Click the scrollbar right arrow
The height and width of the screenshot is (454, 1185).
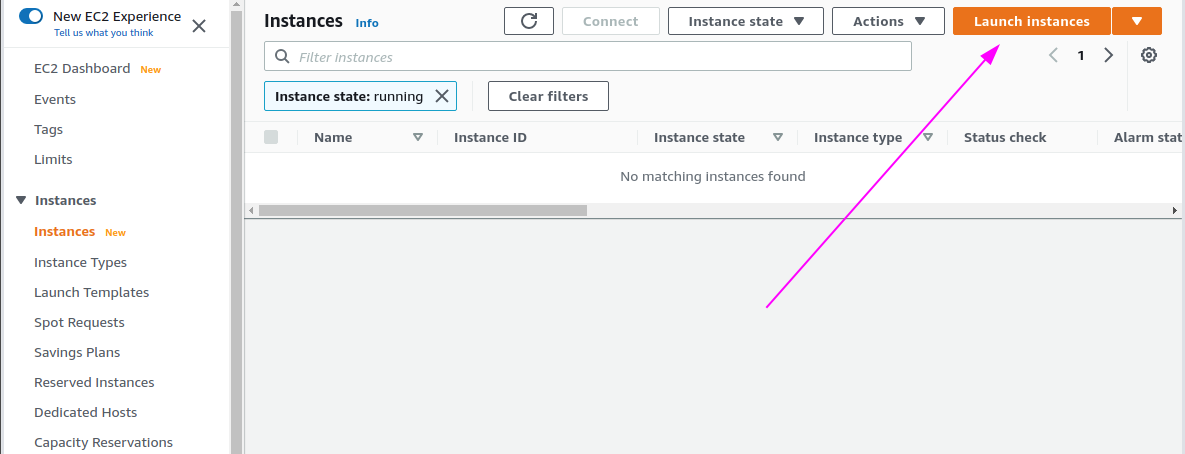(1175, 210)
